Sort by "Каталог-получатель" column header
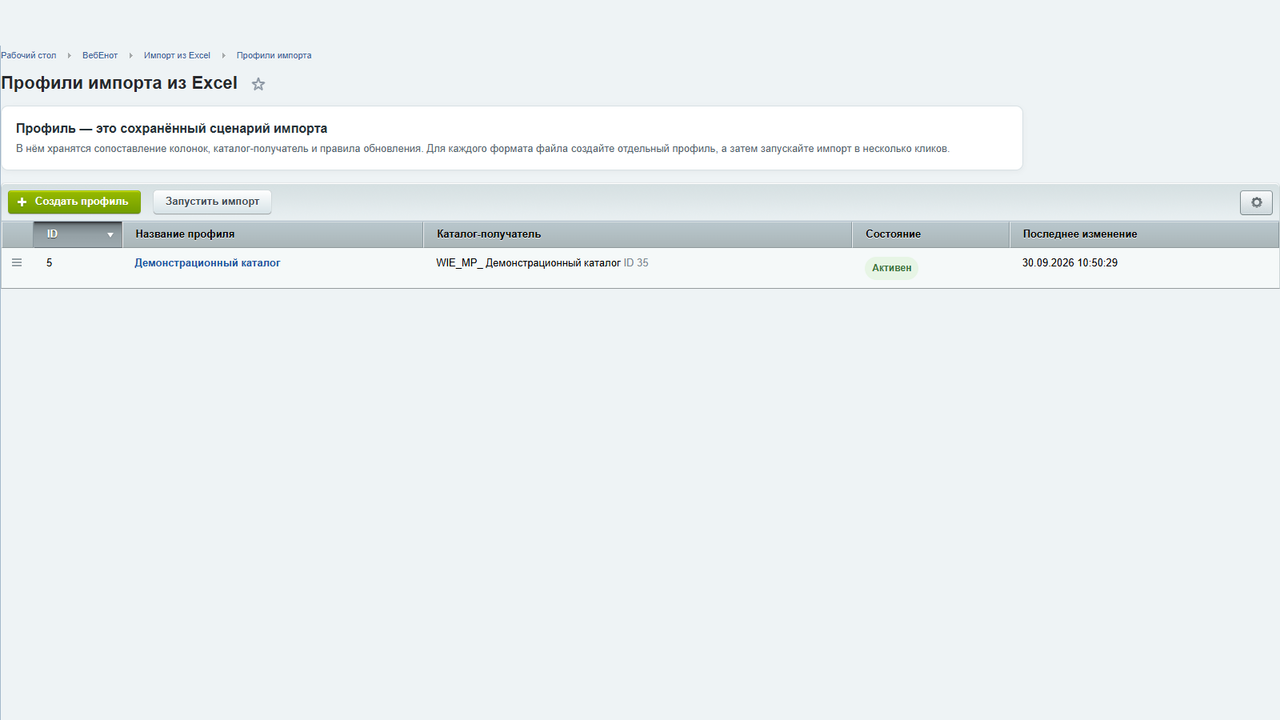Image resolution: width=1280 pixels, height=720 pixels. click(638, 234)
